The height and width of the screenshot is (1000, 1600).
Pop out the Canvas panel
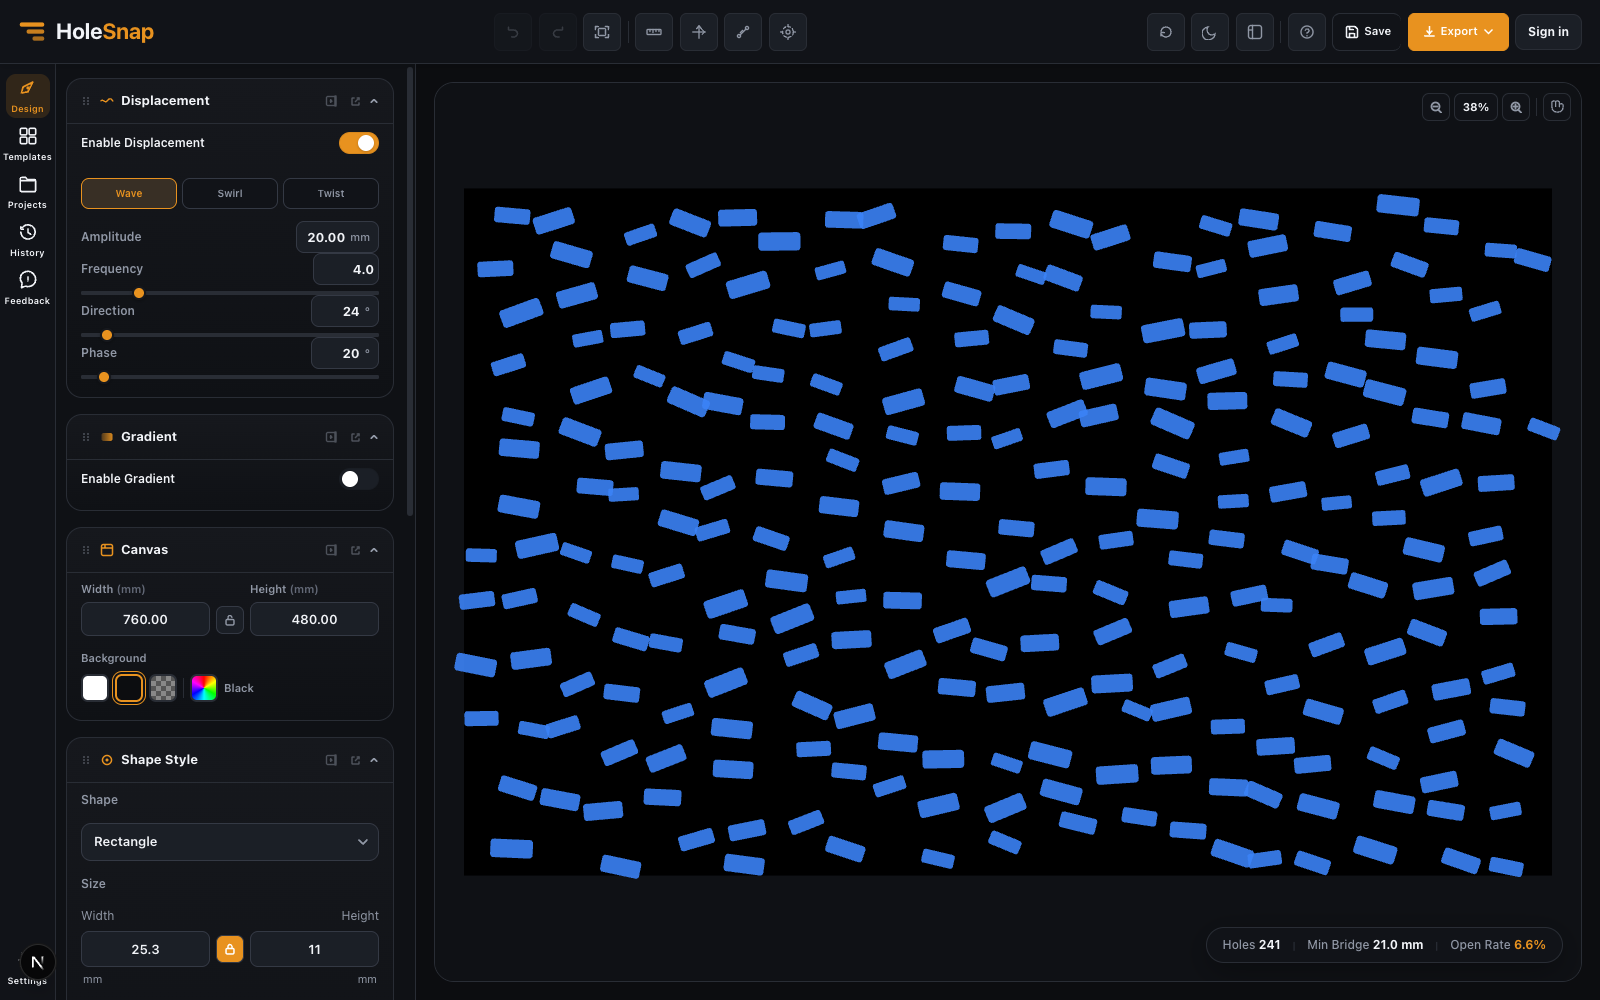[355, 550]
